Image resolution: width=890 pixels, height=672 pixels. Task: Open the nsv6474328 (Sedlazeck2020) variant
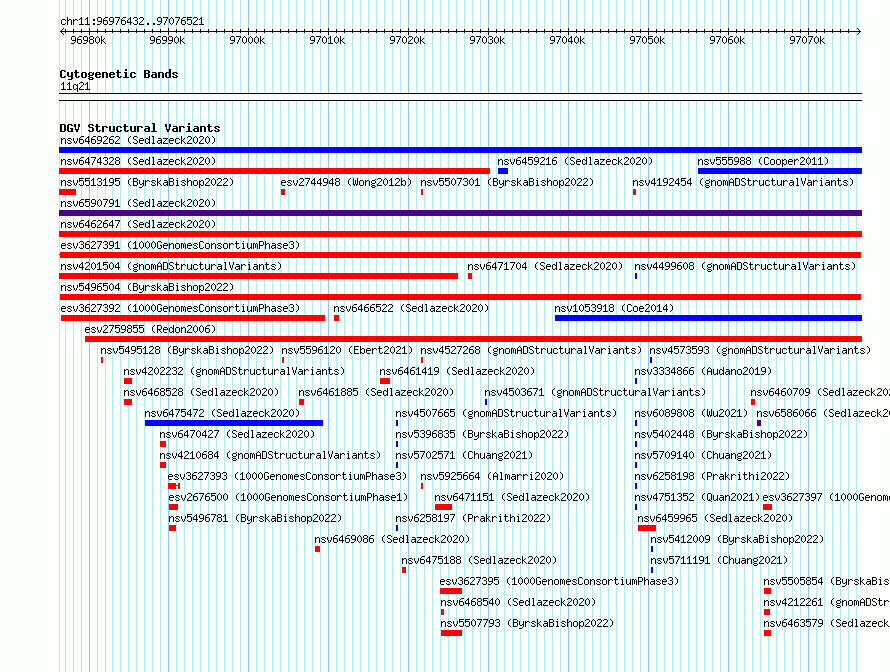click(138, 161)
